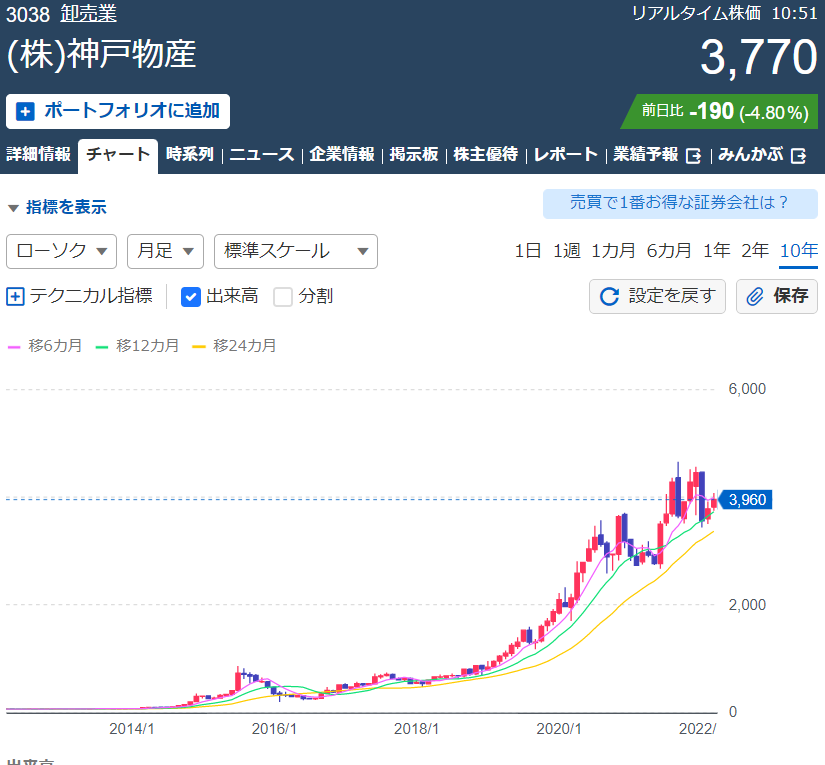The width and height of the screenshot is (825, 765).
Task: Select the 1年 time range
Action: point(716,251)
